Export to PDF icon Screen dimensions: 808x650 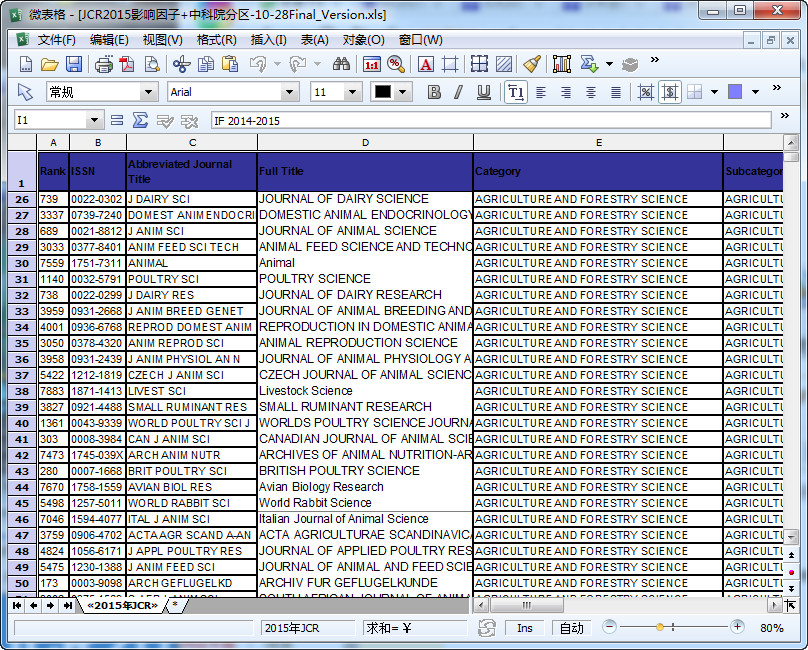127,64
